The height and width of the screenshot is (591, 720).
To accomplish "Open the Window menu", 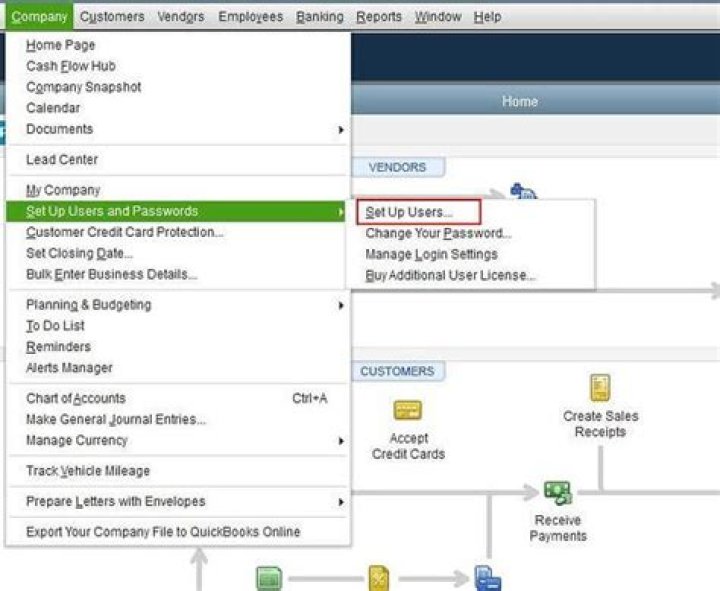I will click(438, 17).
